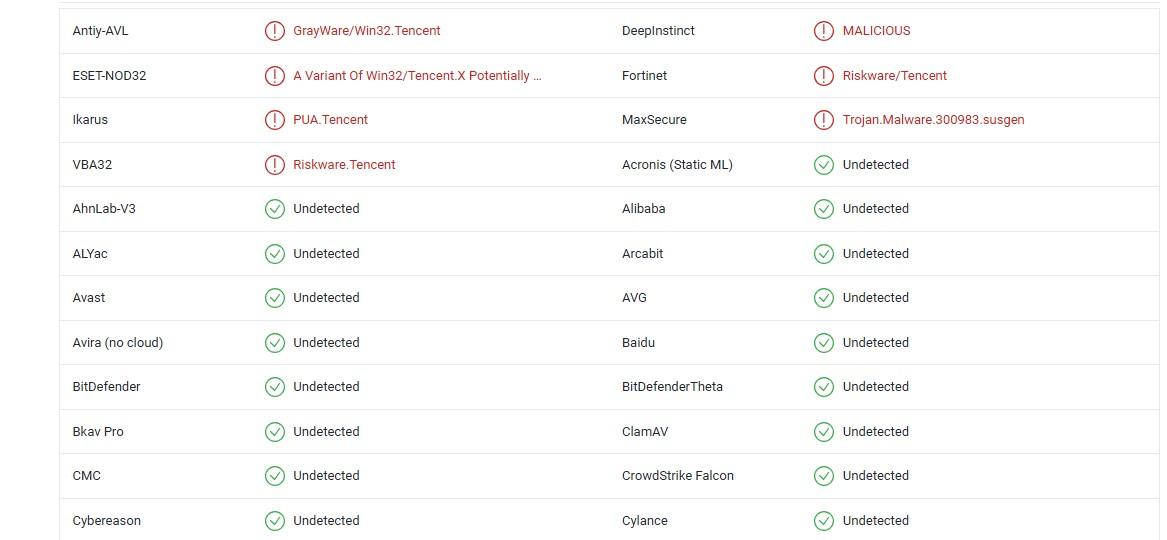Click the Antiy-AVL engine name
The height and width of the screenshot is (540, 1167).
100,30
